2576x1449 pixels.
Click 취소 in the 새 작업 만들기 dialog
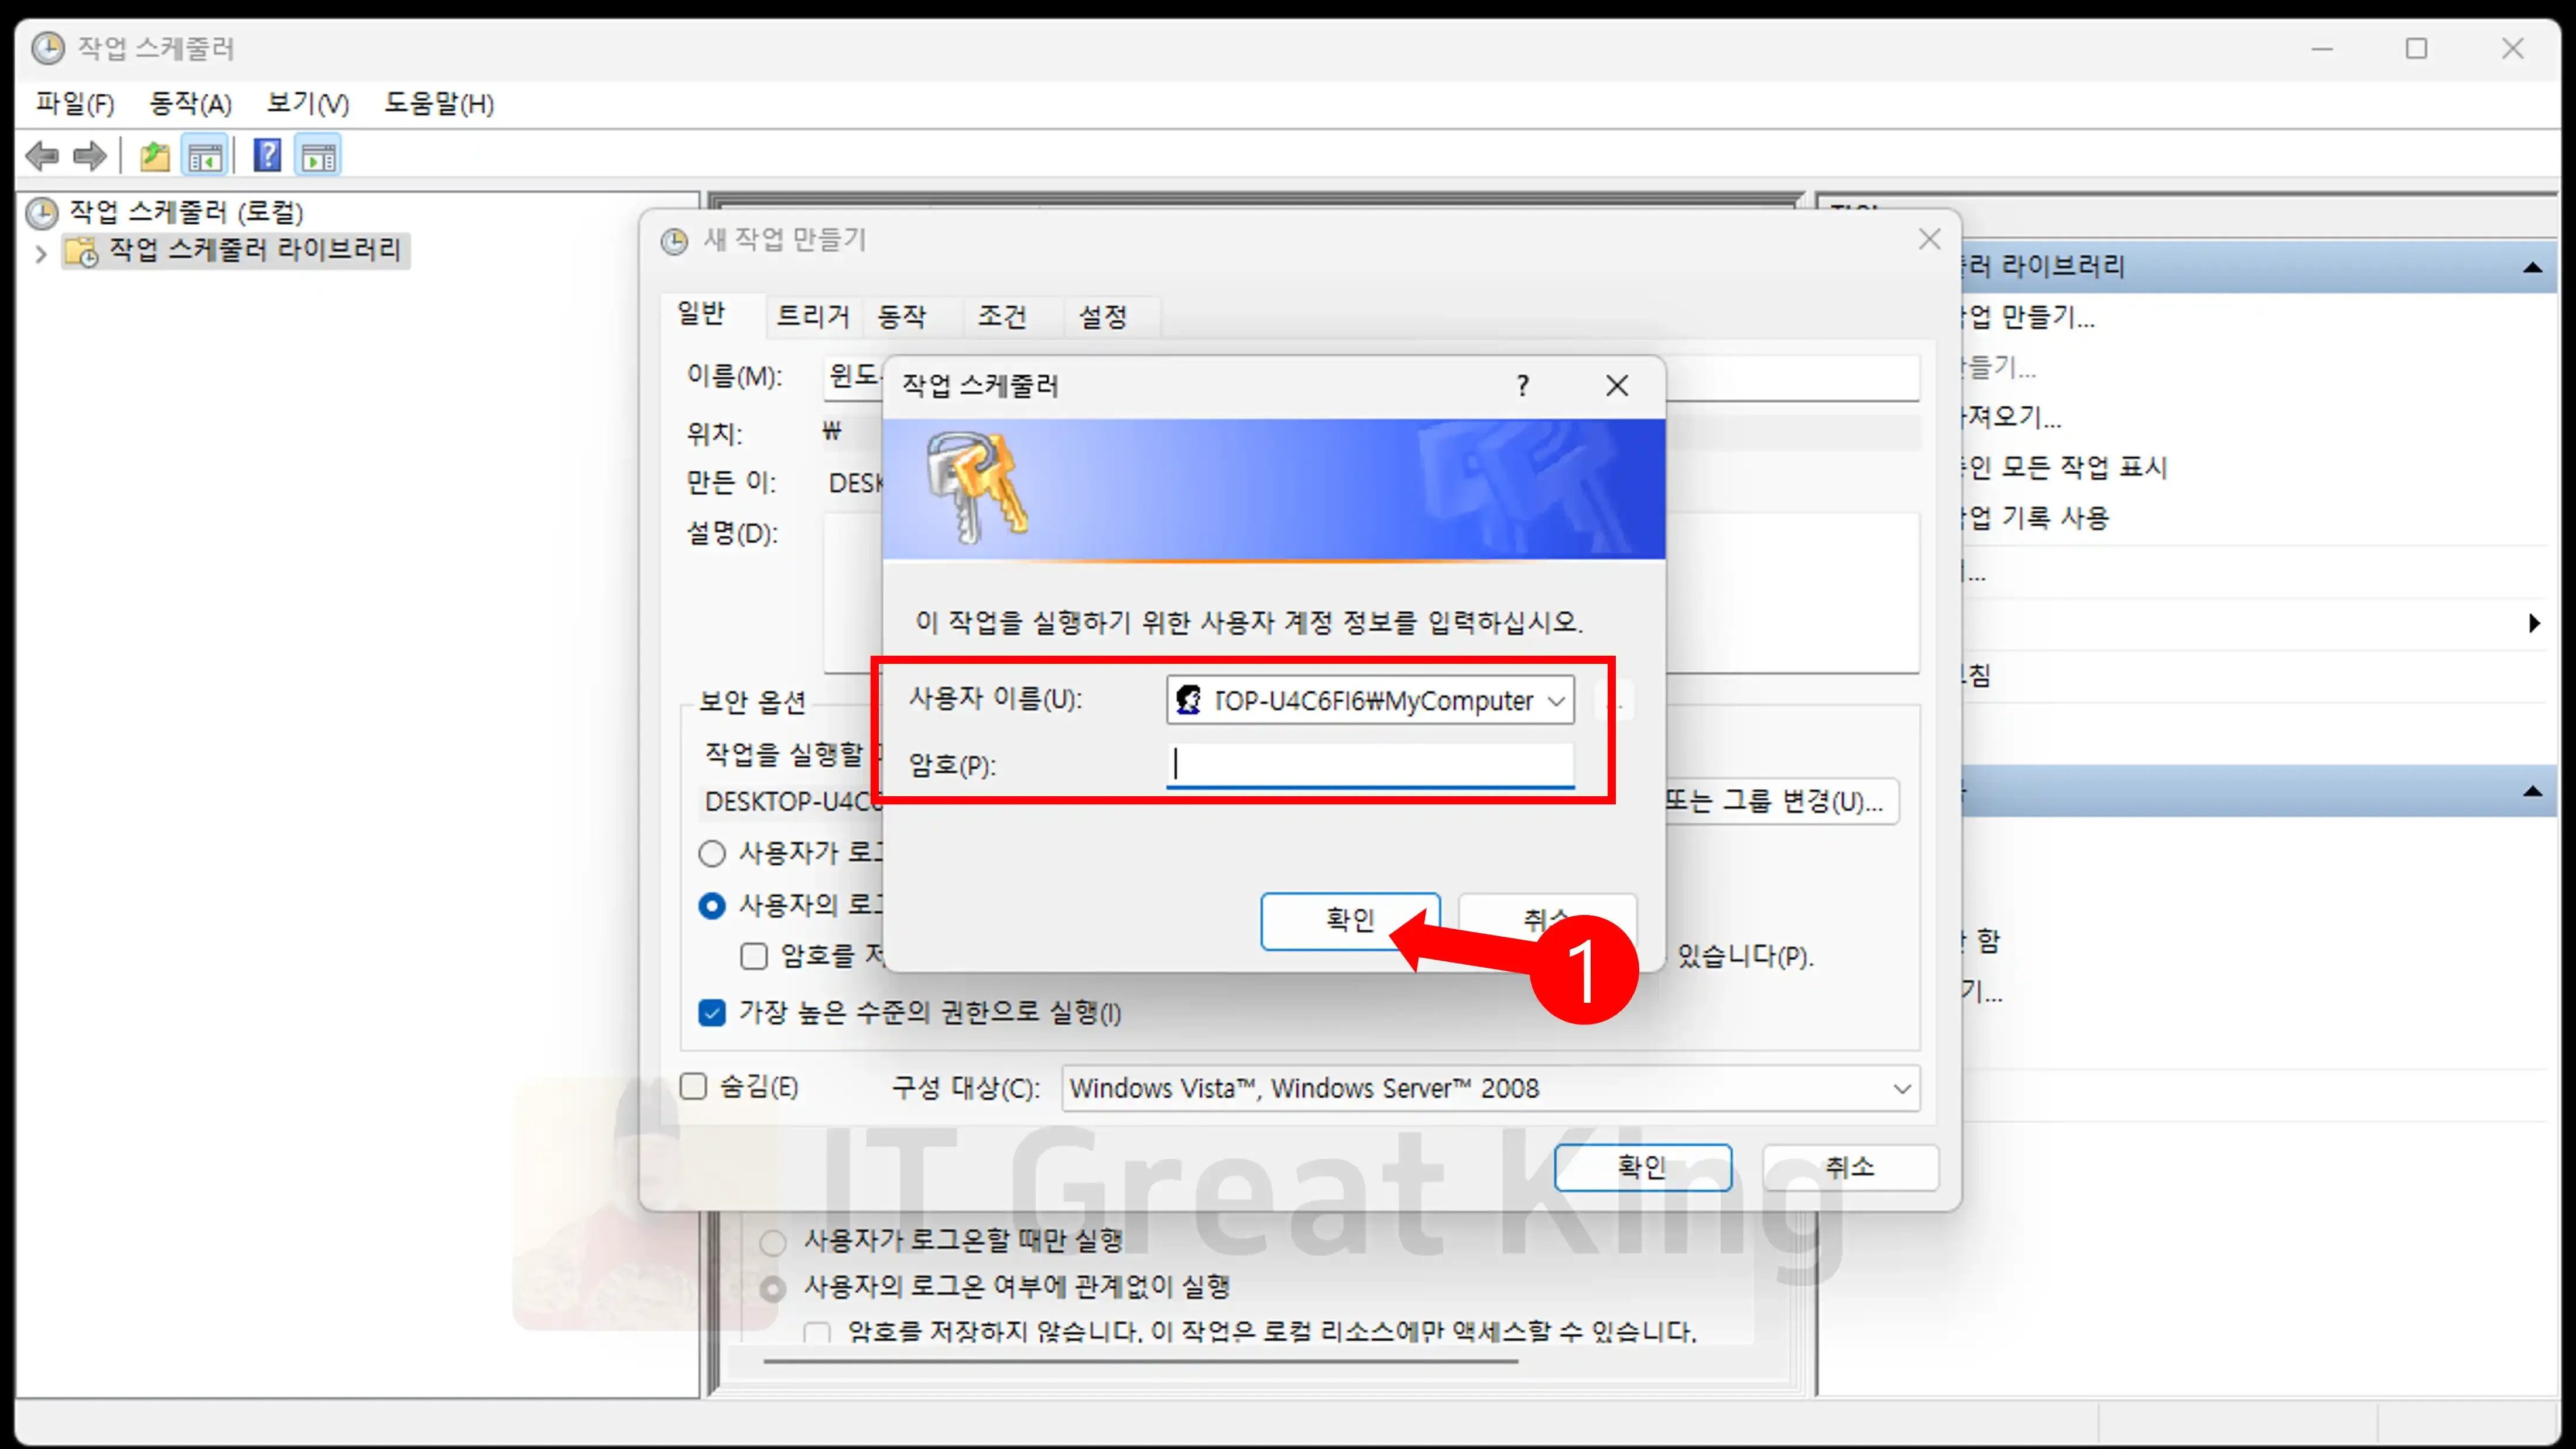point(1849,1167)
